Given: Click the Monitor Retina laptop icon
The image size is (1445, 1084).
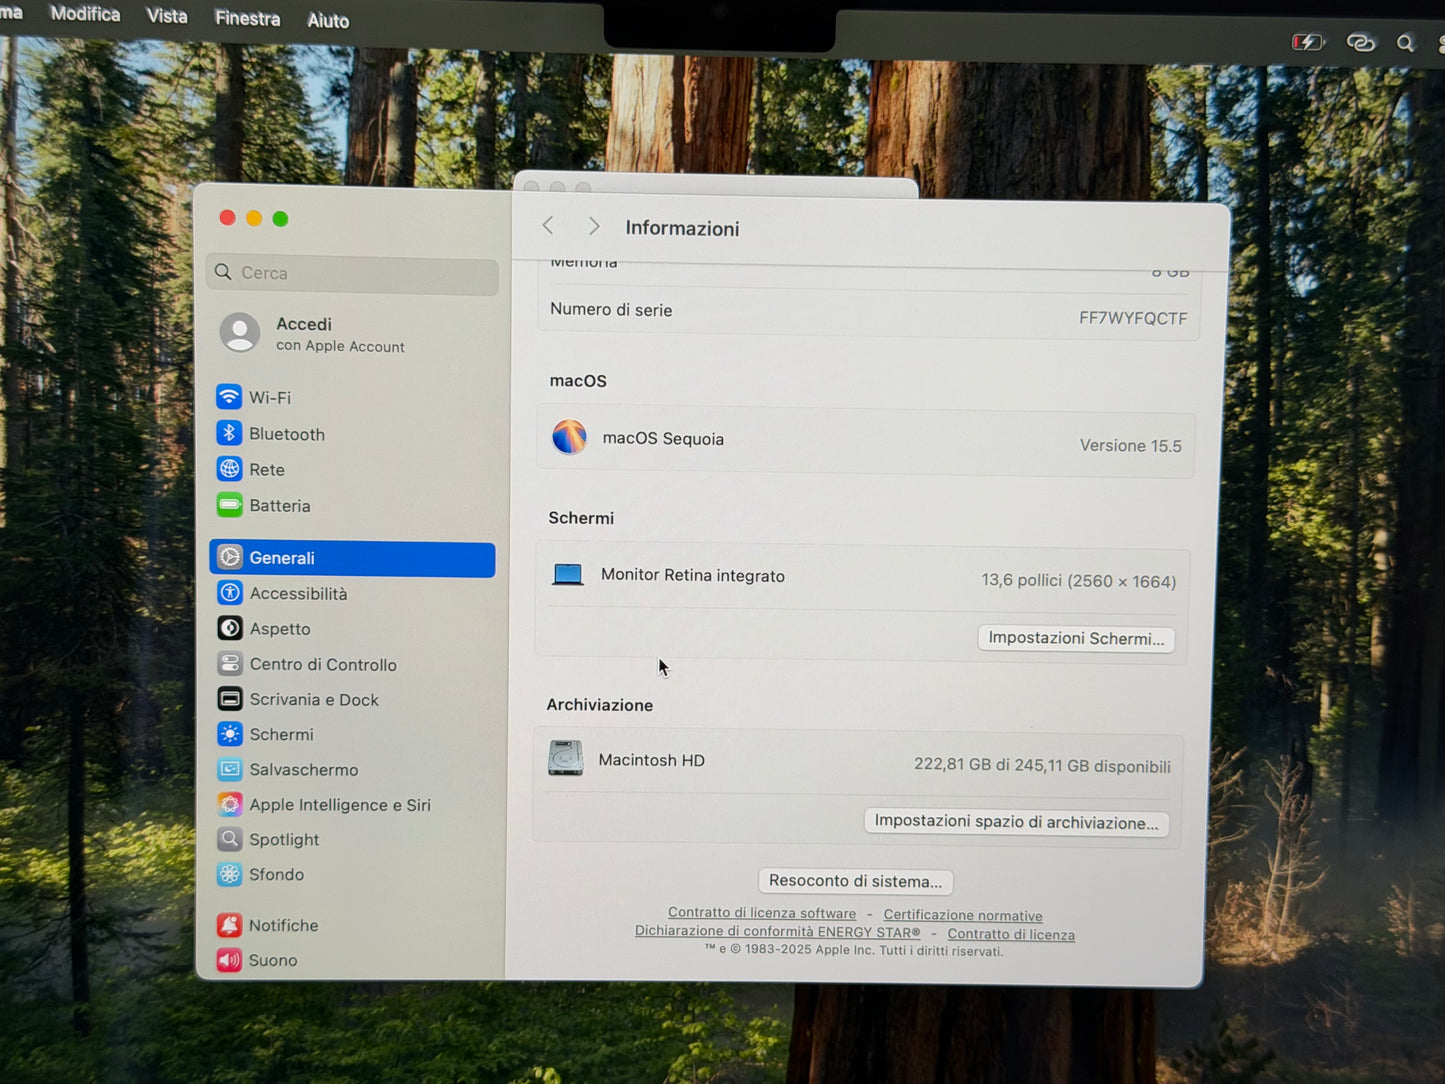Looking at the screenshot, I should click(568, 574).
